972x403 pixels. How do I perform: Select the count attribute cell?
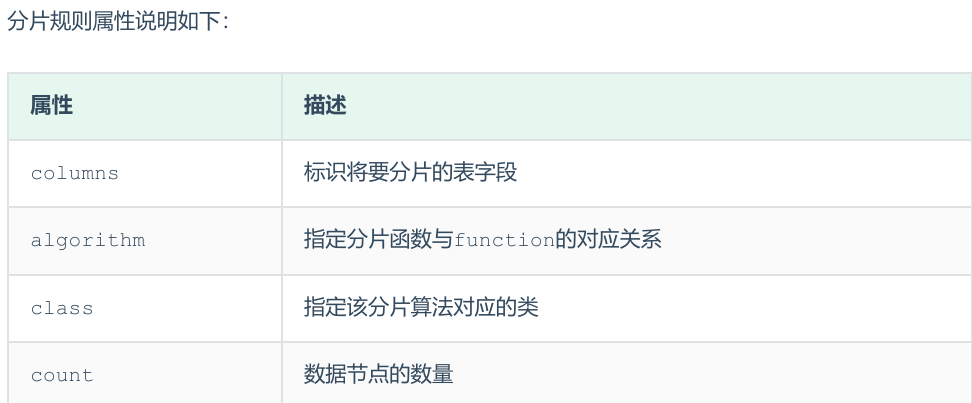pos(62,376)
